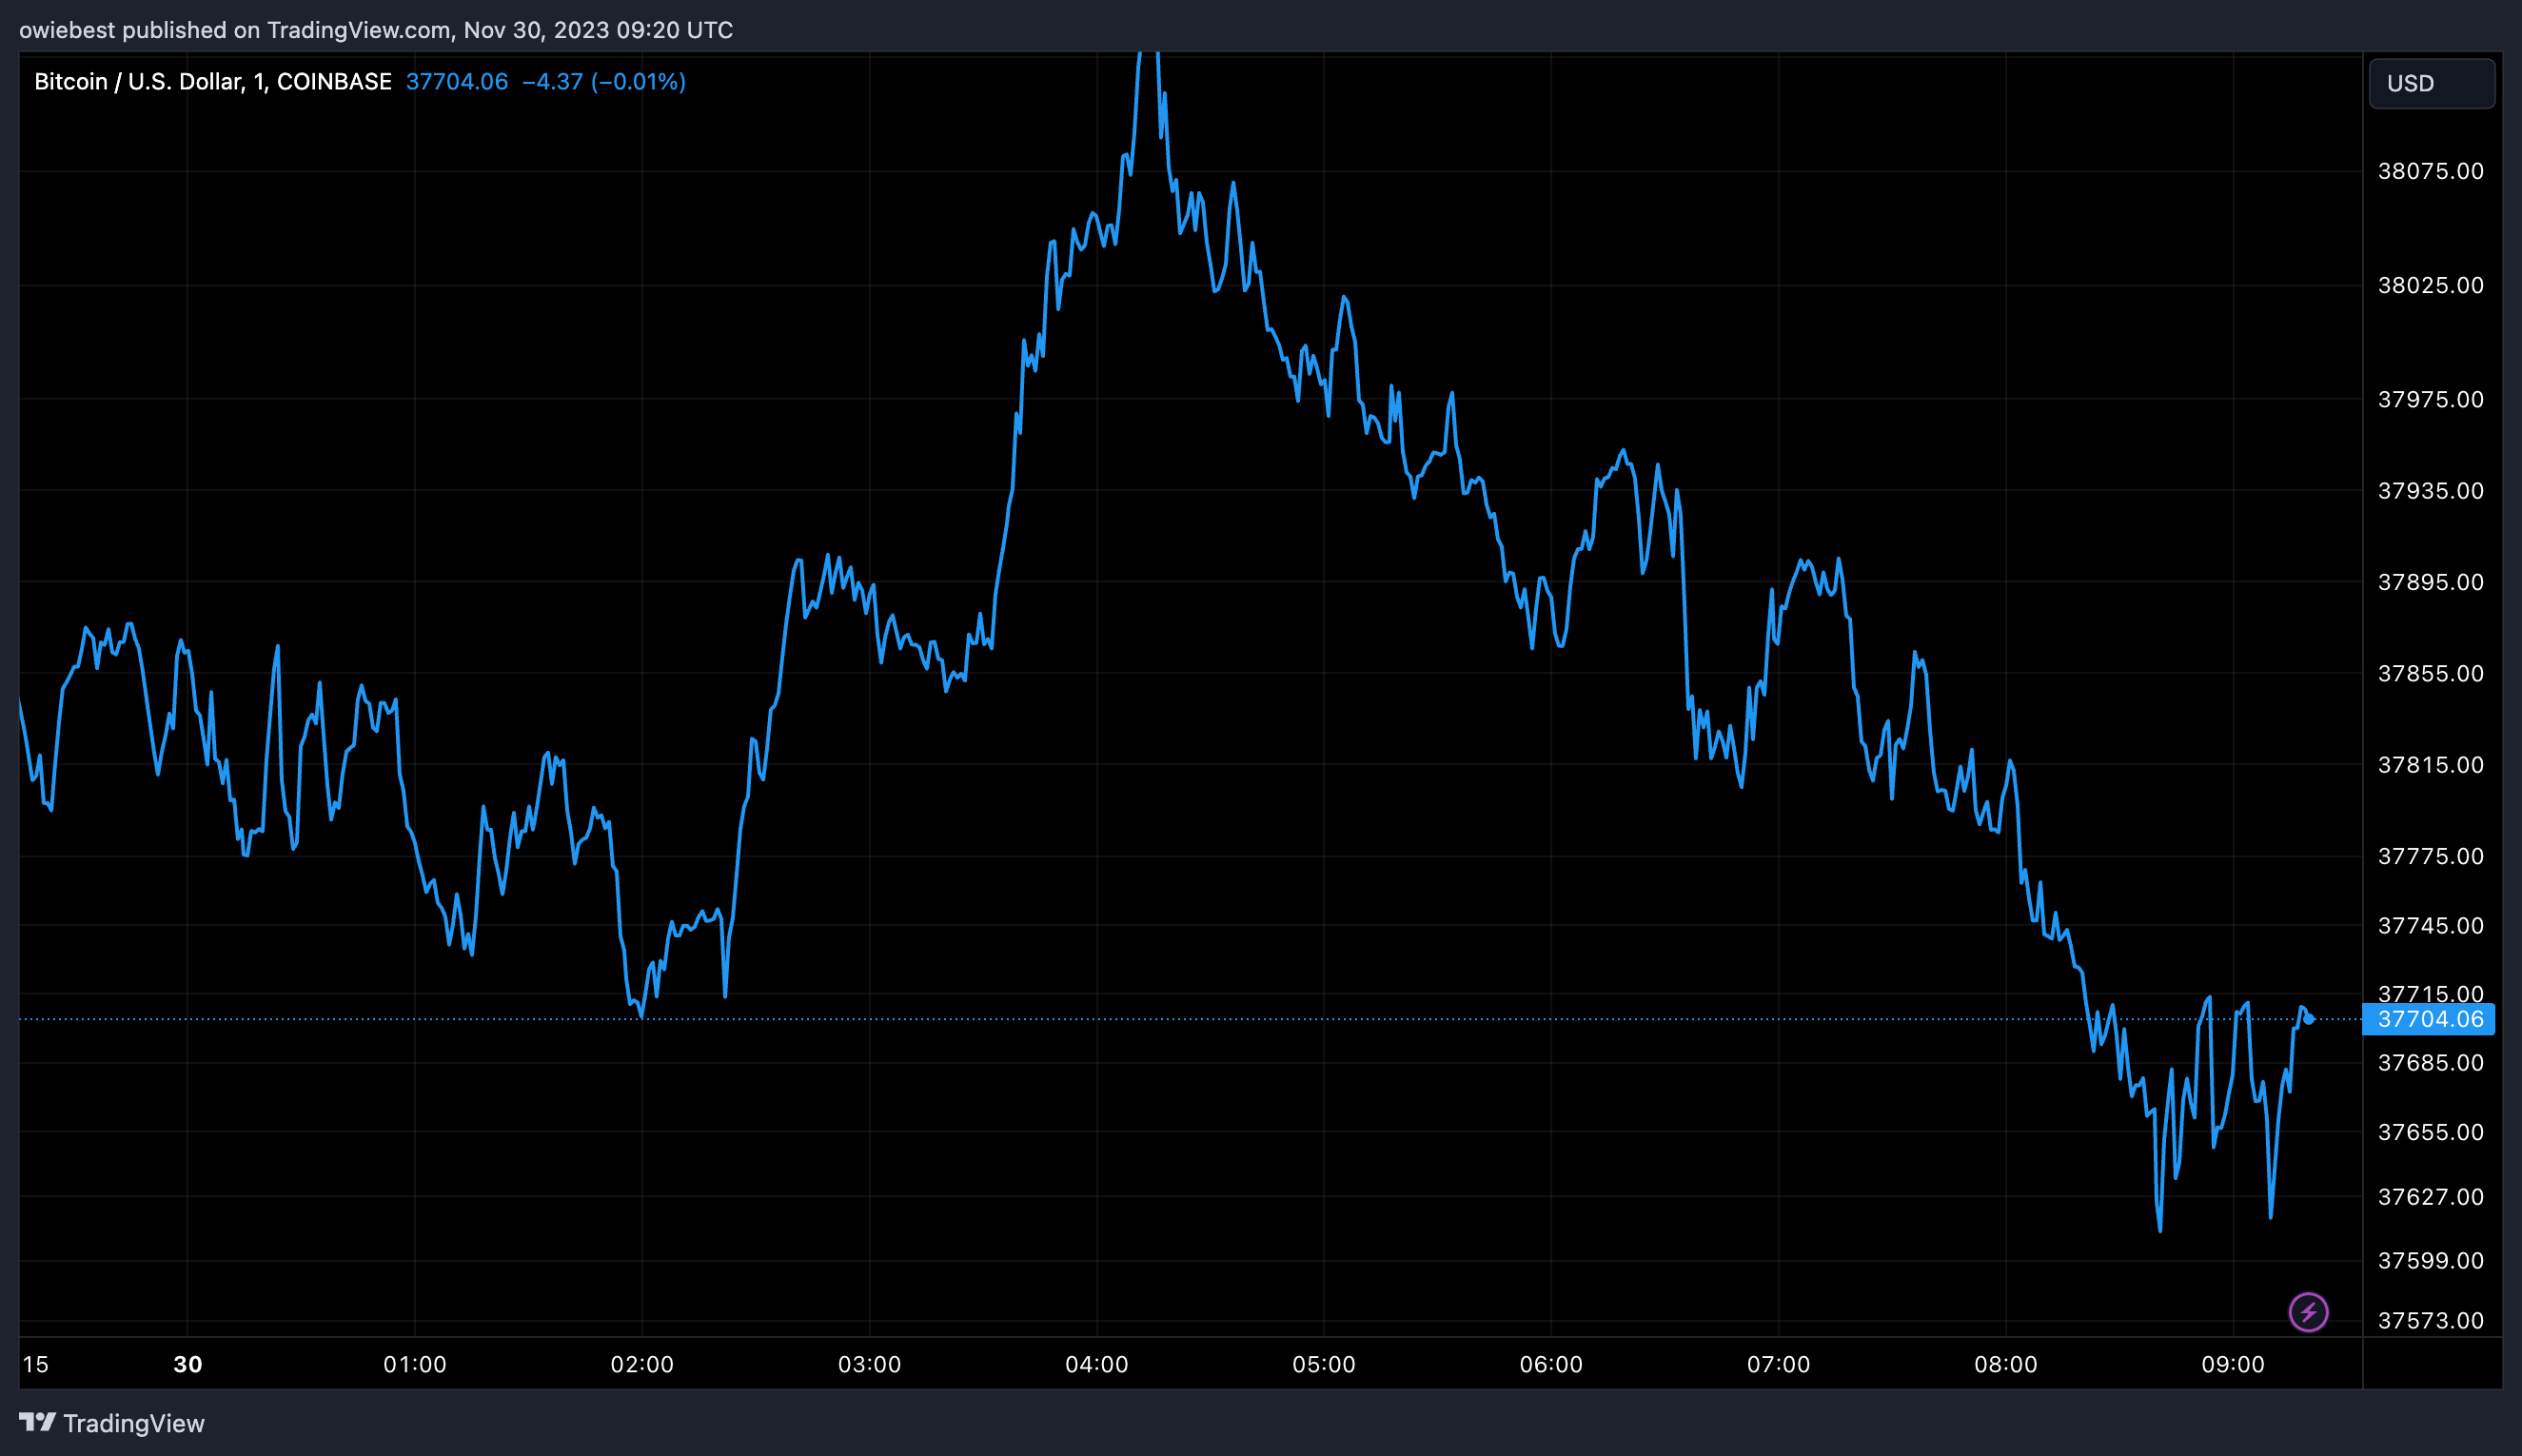Click the 01:00 time axis label

[x=415, y=1364]
